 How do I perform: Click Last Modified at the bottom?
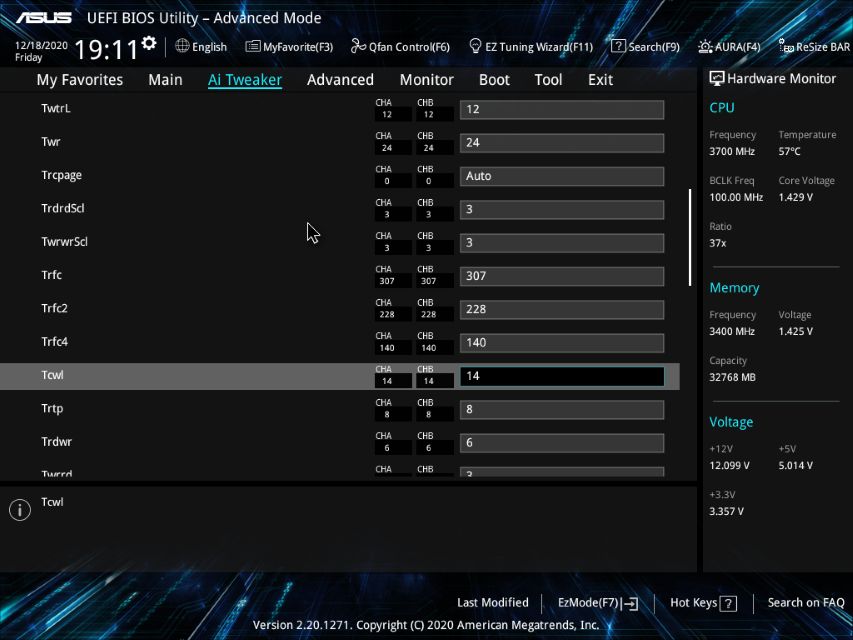pos(492,602)
